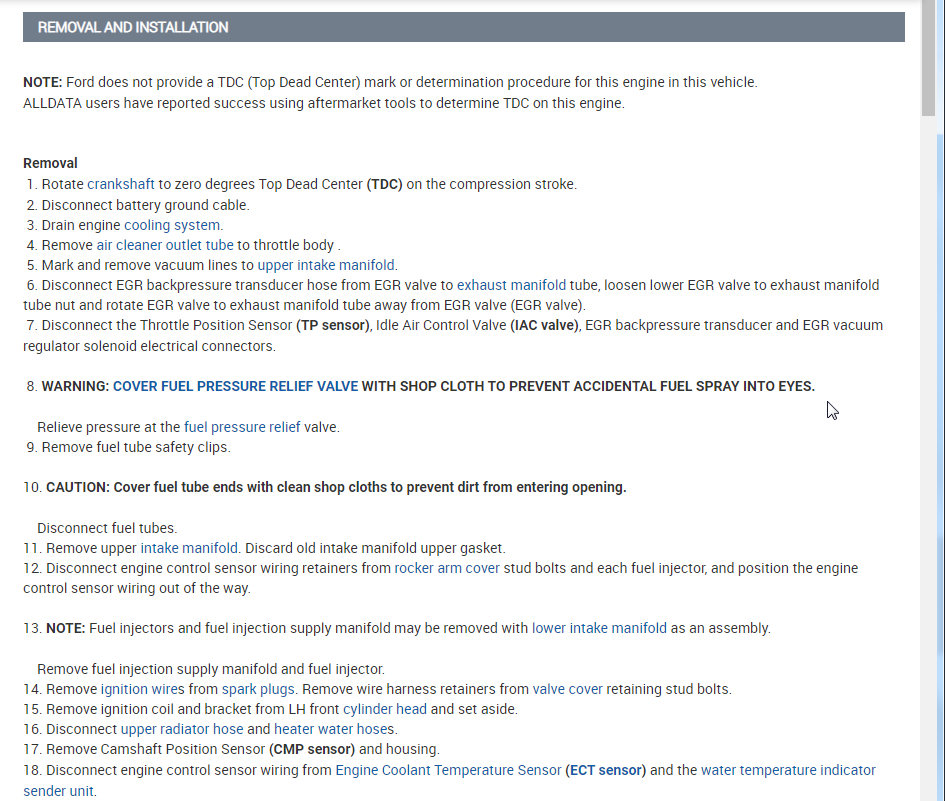Click the cooling system link
The width and height of the screenshot is (945, 801).
[172, 225]
